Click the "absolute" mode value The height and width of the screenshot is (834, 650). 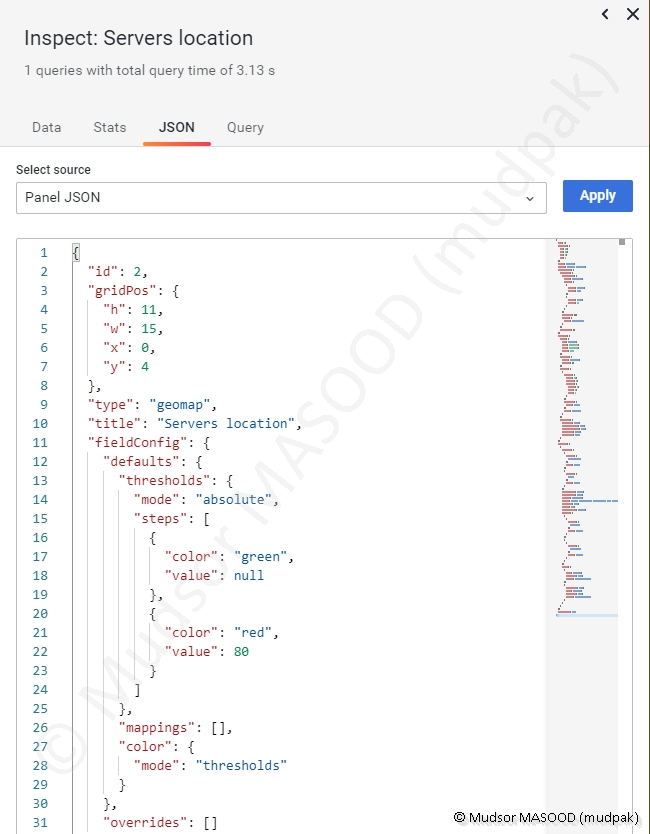pyautogui.click(x=234, y=499)
